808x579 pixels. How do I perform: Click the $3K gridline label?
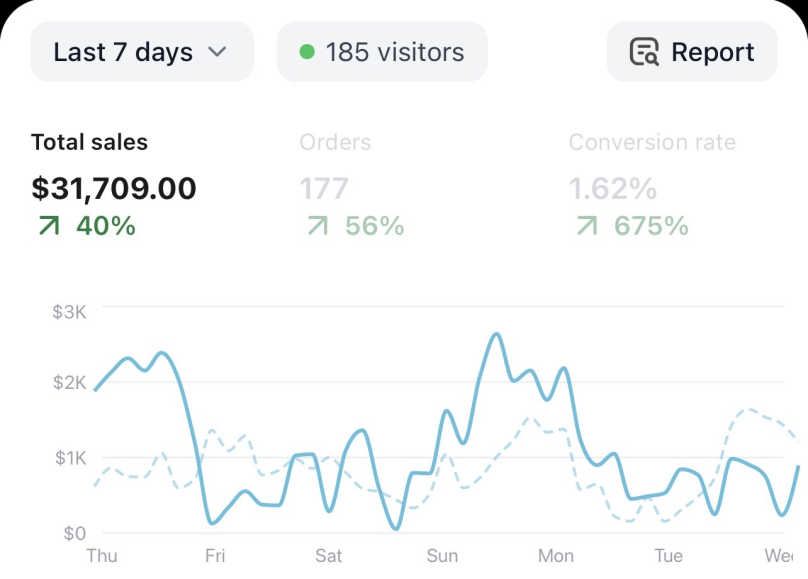[x=69, y=312]
